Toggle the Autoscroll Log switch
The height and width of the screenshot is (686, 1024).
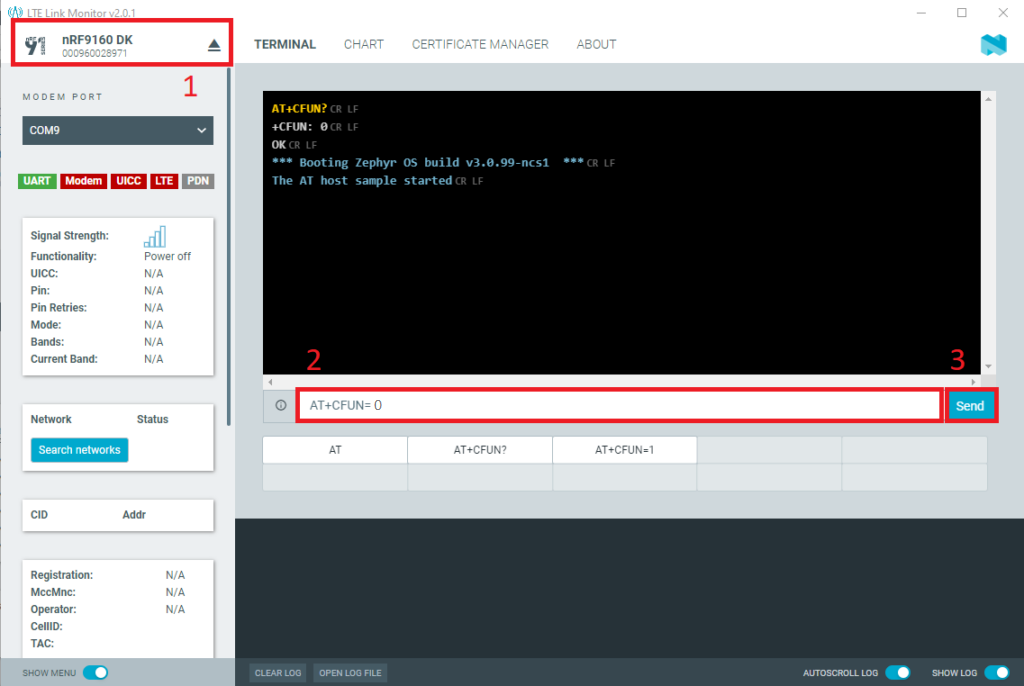[x=897, y=672]
